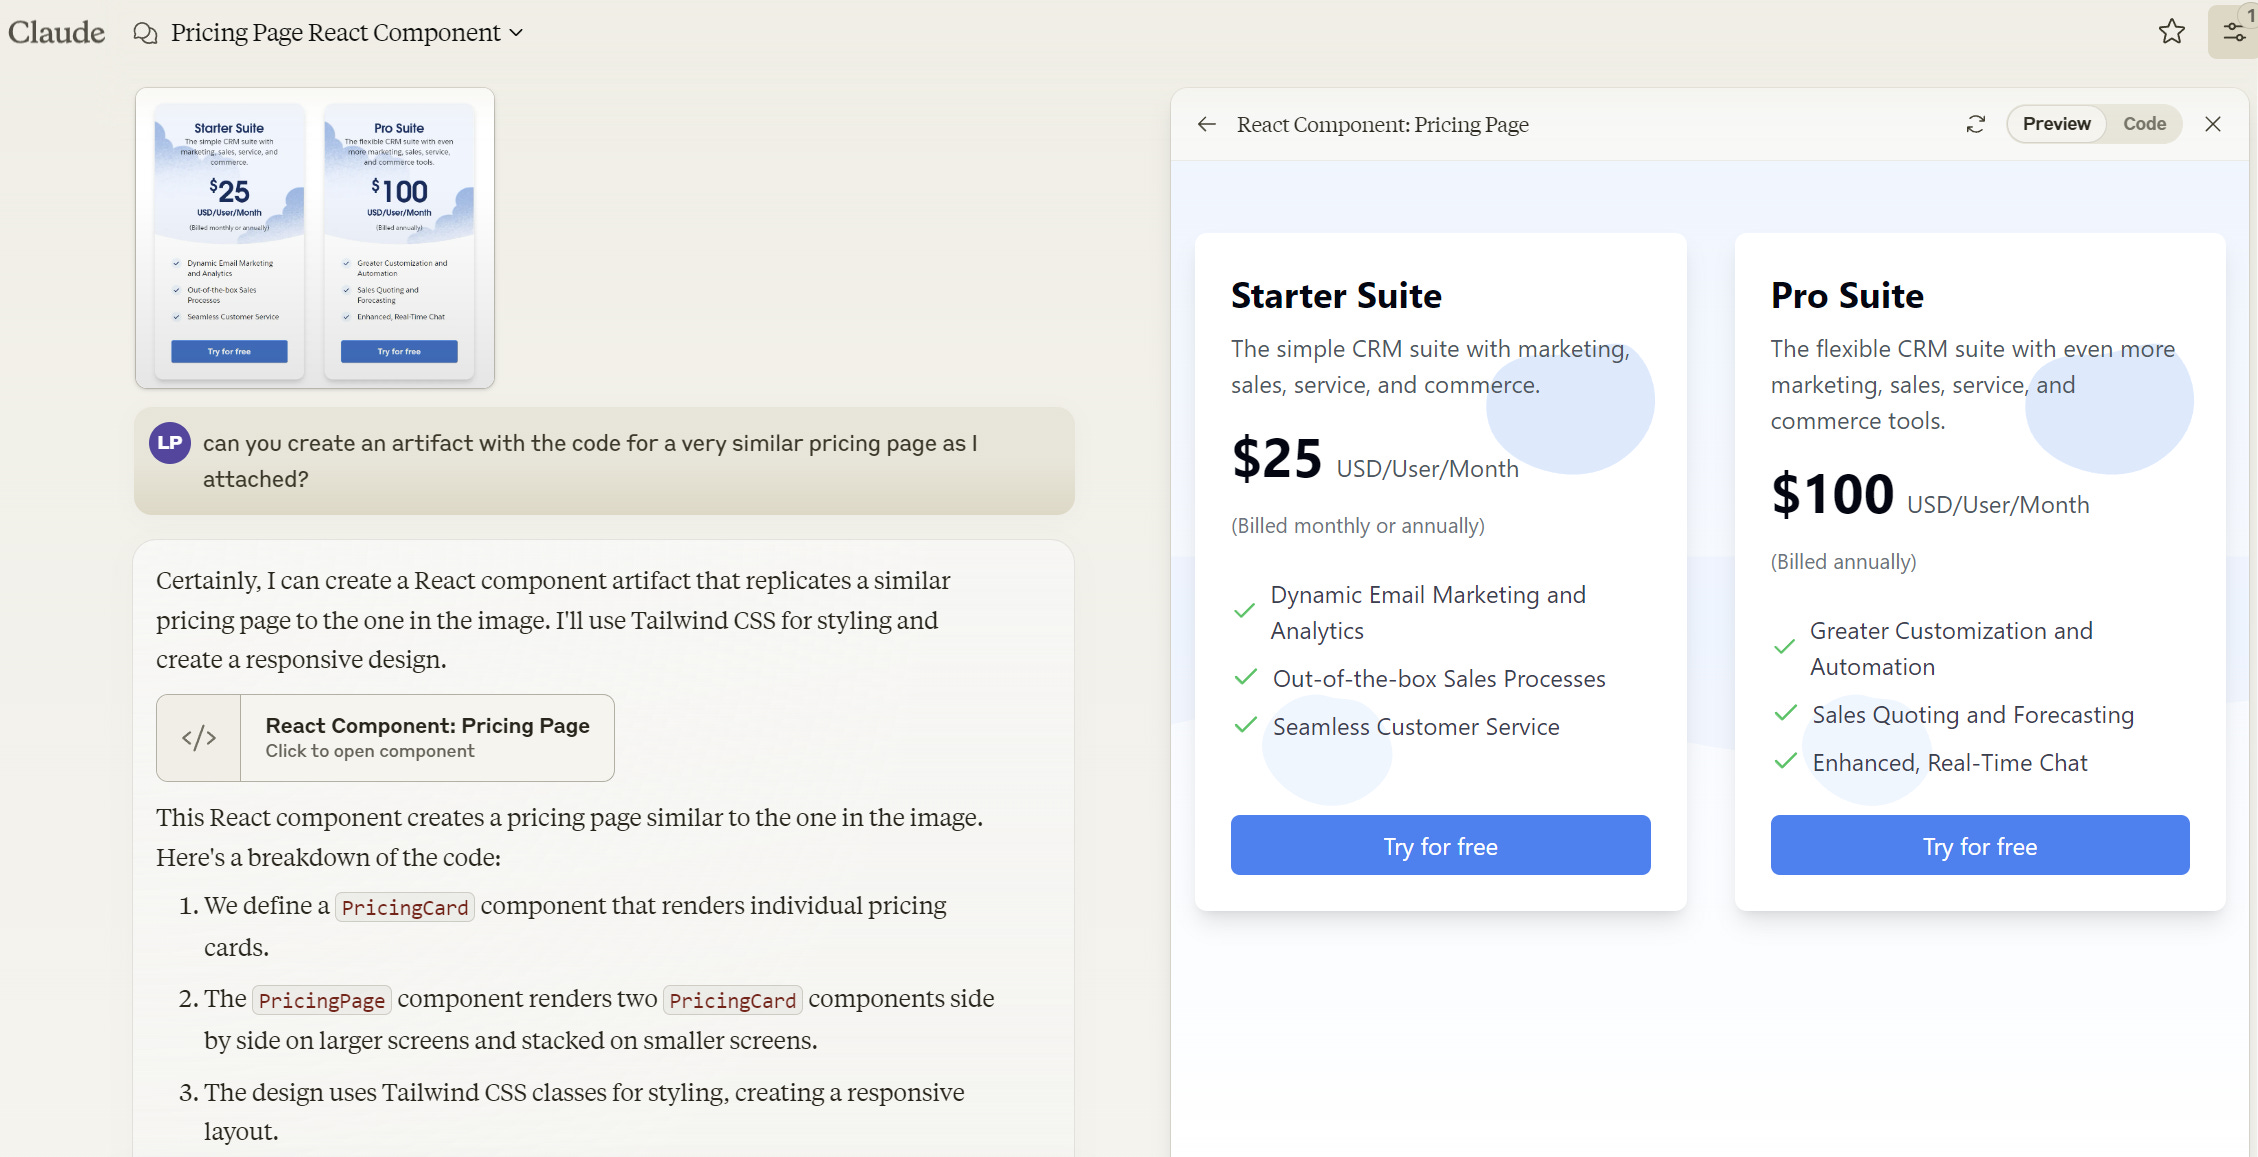Click Try for free under Starter Suite
Viewport: 2258px width, 1157px height.
pyautogui.click(x=1440, y=846)
